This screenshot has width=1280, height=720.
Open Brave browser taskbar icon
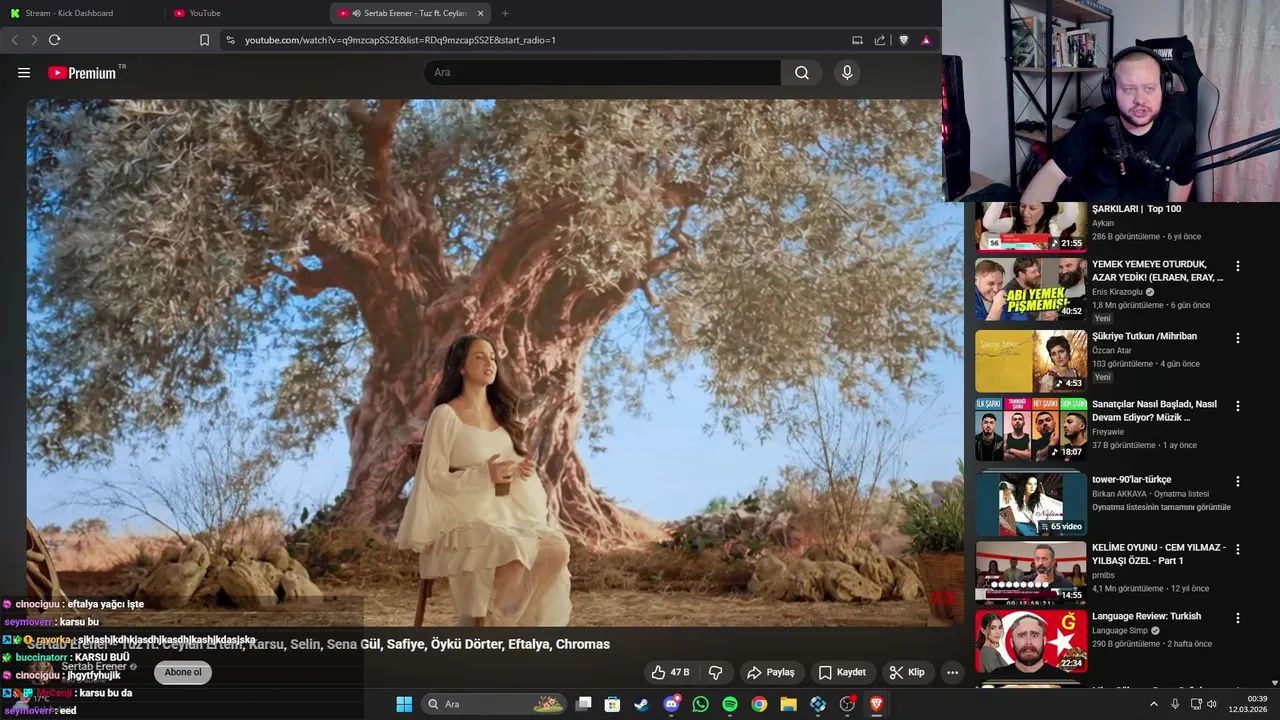[x=876, y=704]
